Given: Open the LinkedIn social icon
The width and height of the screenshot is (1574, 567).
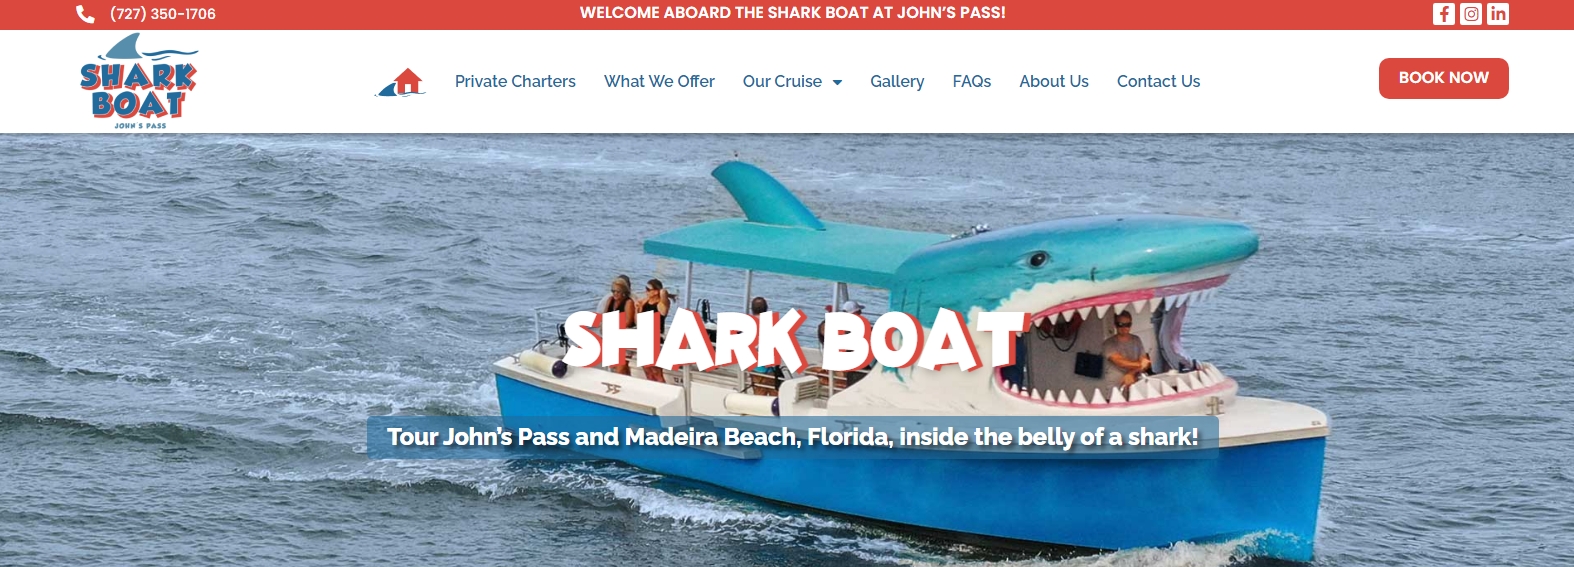Looking at the screenshot, I should coord(1498,14).
